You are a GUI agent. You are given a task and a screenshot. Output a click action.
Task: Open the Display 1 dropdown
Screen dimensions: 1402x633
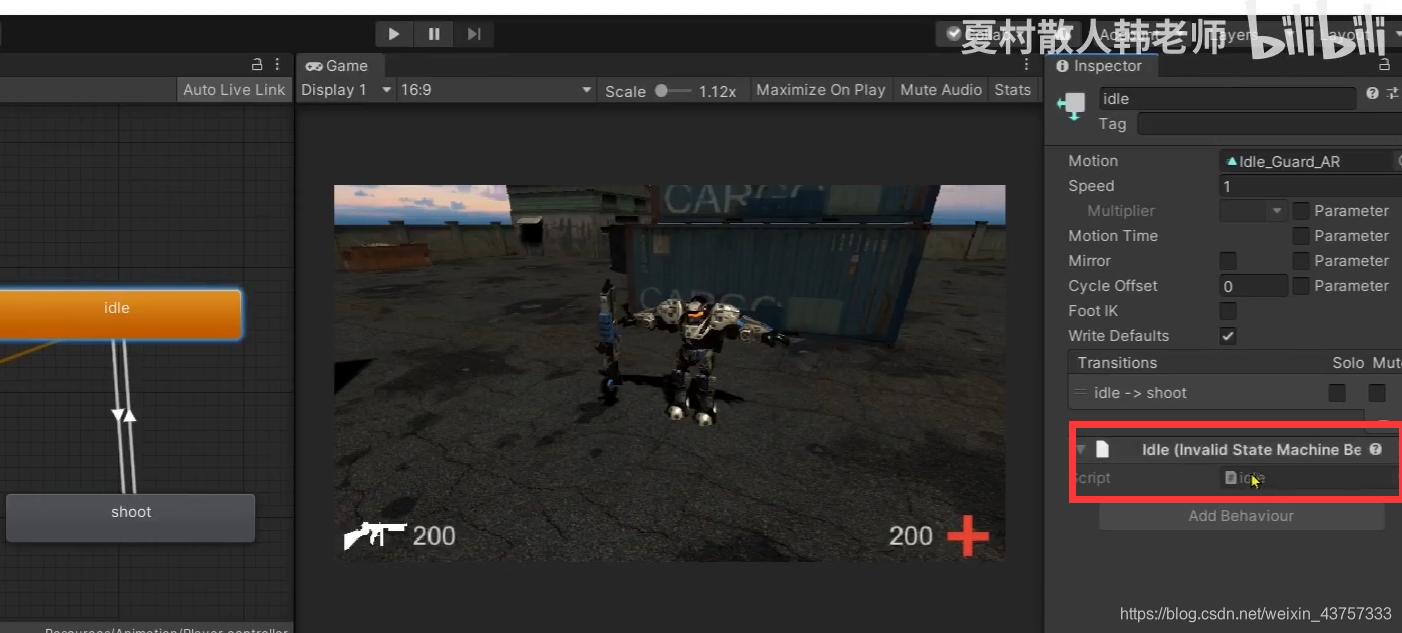(347, 90)
